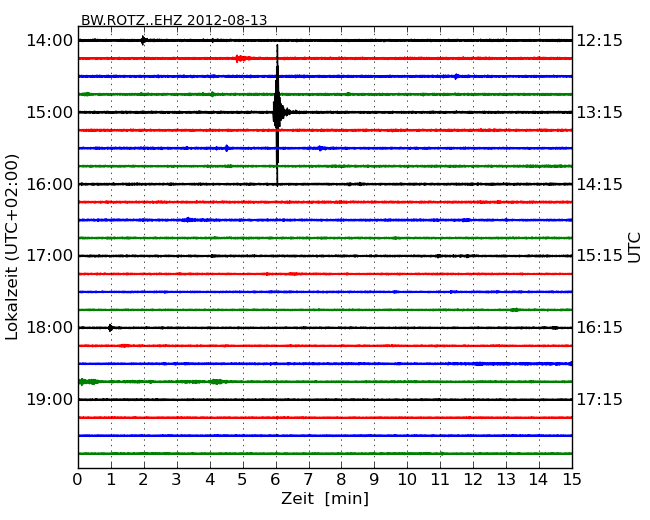
Task: Click the 15:15 UTC time label
Action: [600, 256]
